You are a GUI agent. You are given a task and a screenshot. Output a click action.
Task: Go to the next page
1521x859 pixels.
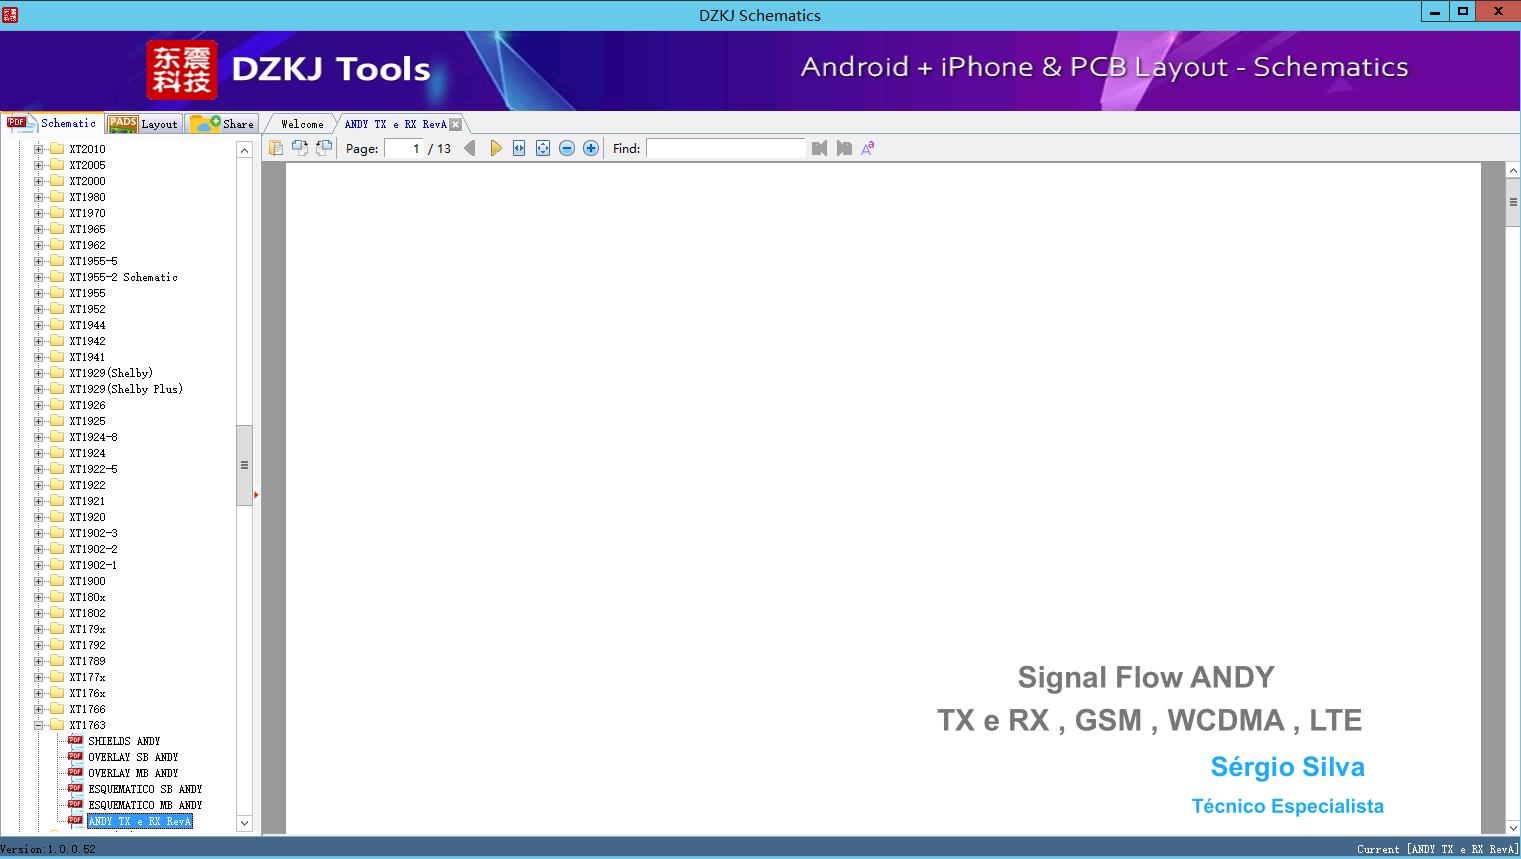tap(495, 148)
